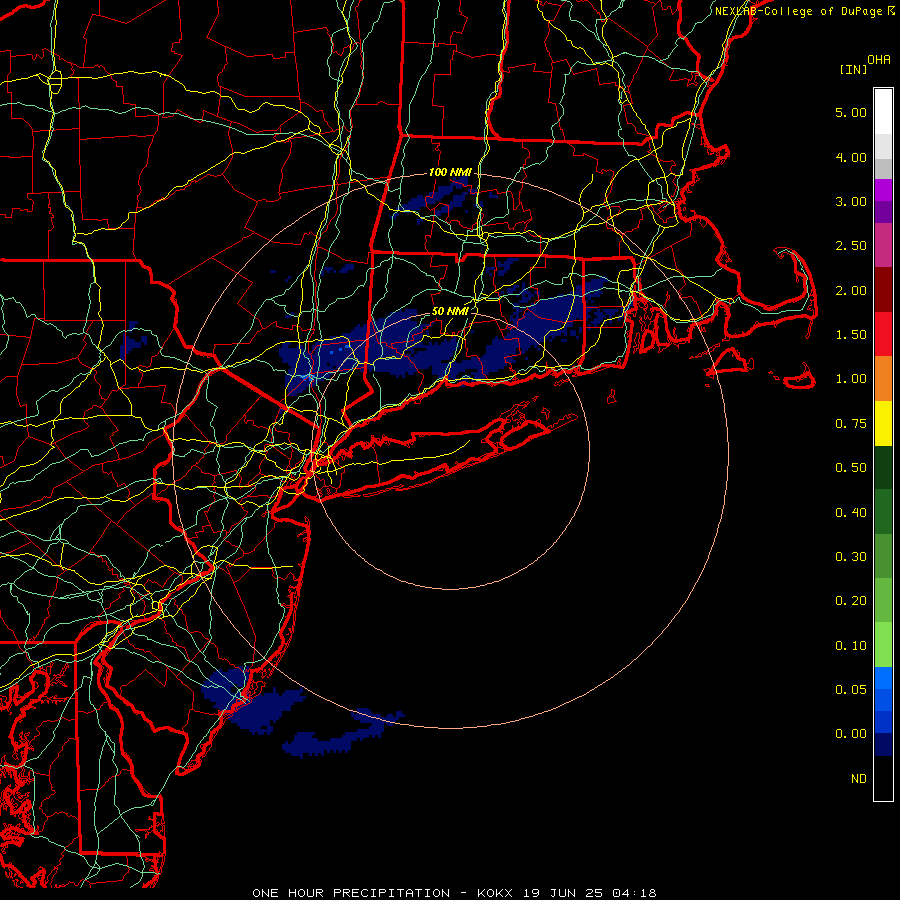This screenshot has width=900, height=900.
Task: Click the bright red swatch near 1.50
Action: (883, 334)
